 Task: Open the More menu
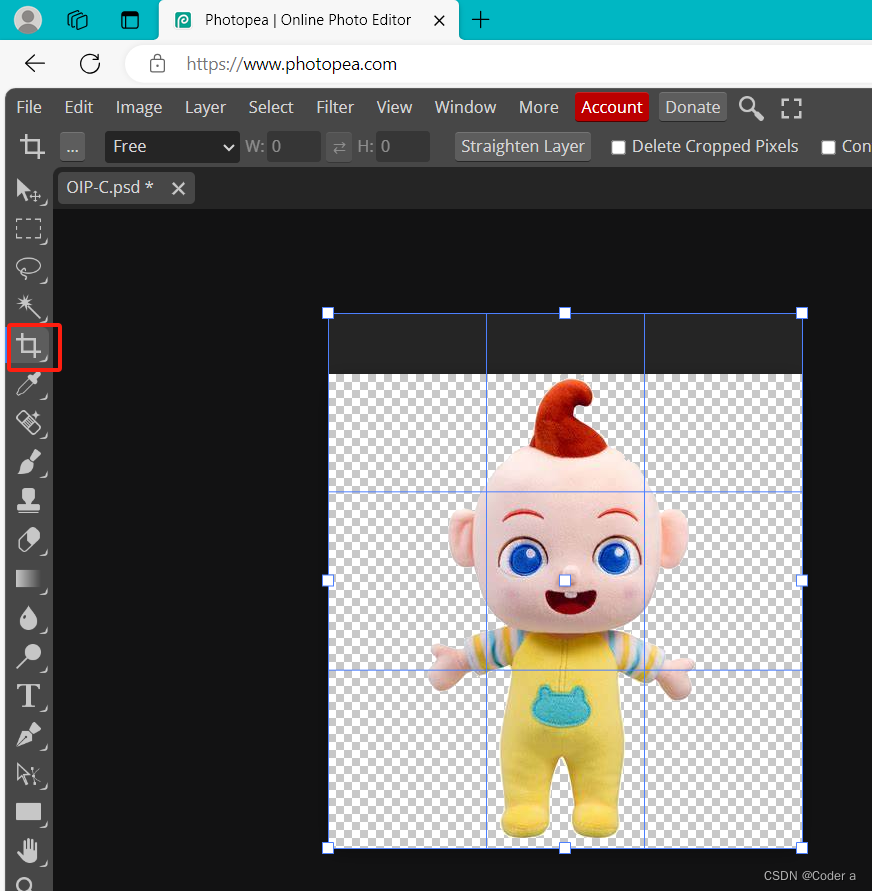point(538,107)
